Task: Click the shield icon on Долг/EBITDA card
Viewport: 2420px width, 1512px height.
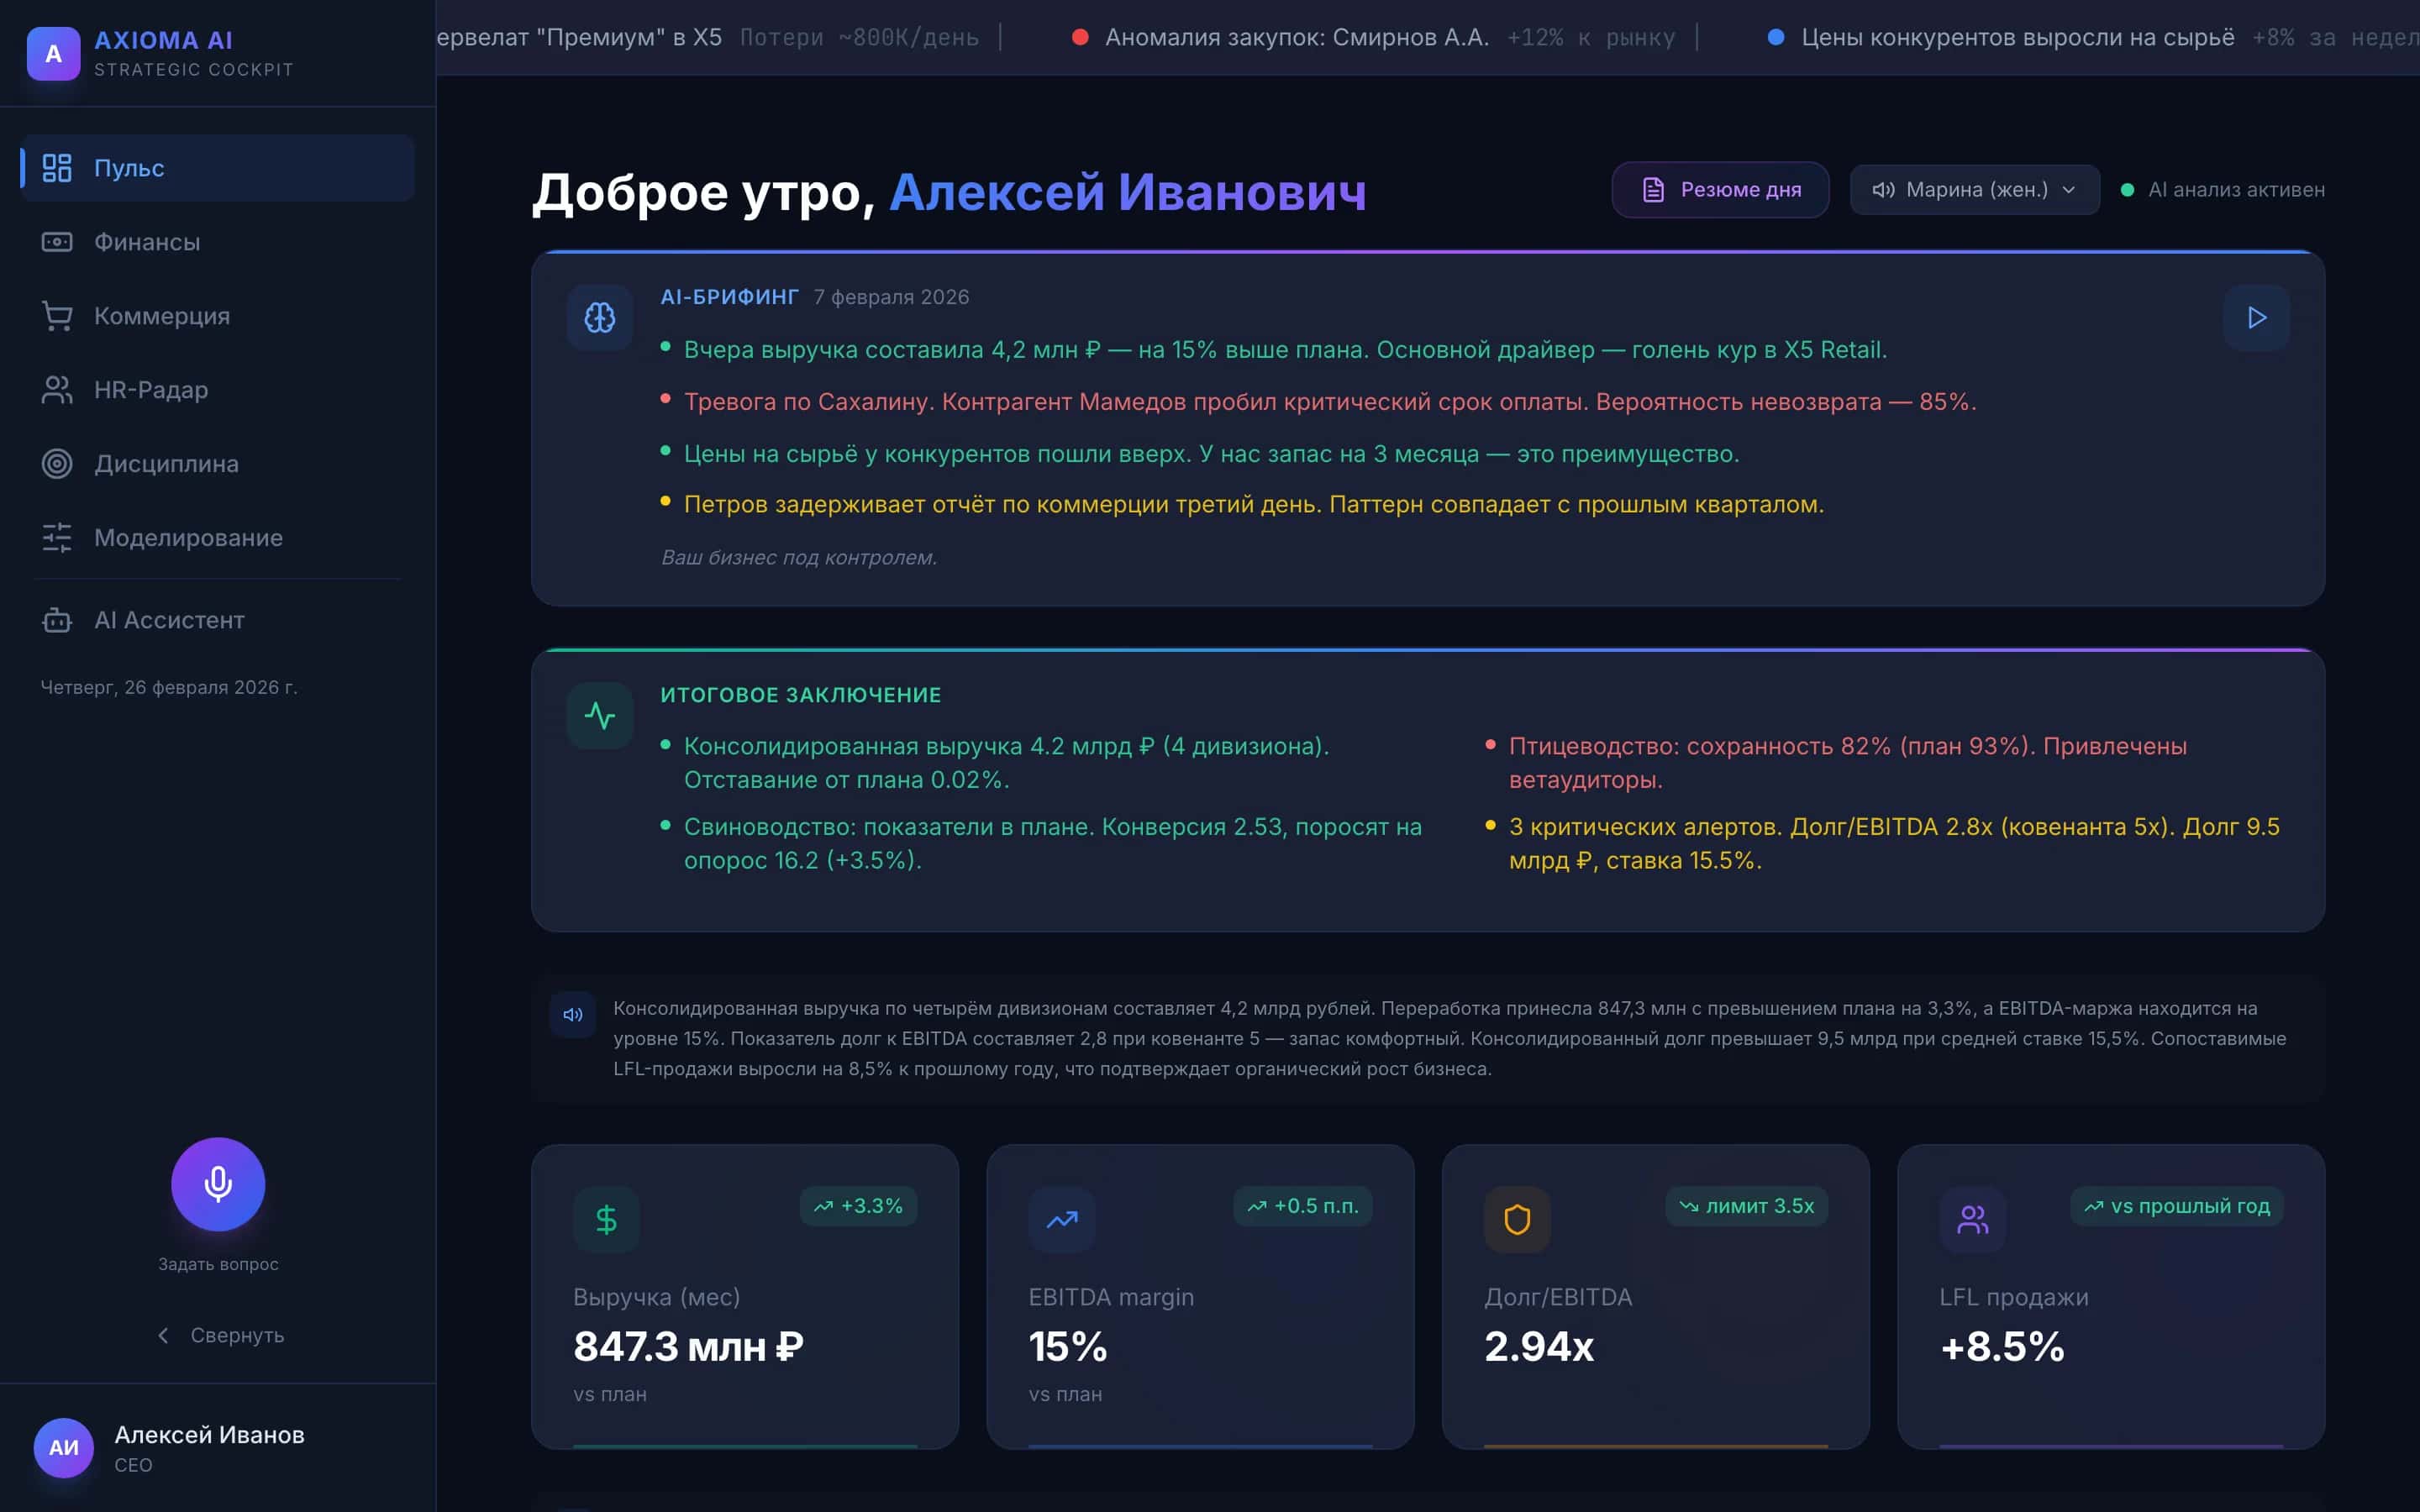Action: 1517,1219
